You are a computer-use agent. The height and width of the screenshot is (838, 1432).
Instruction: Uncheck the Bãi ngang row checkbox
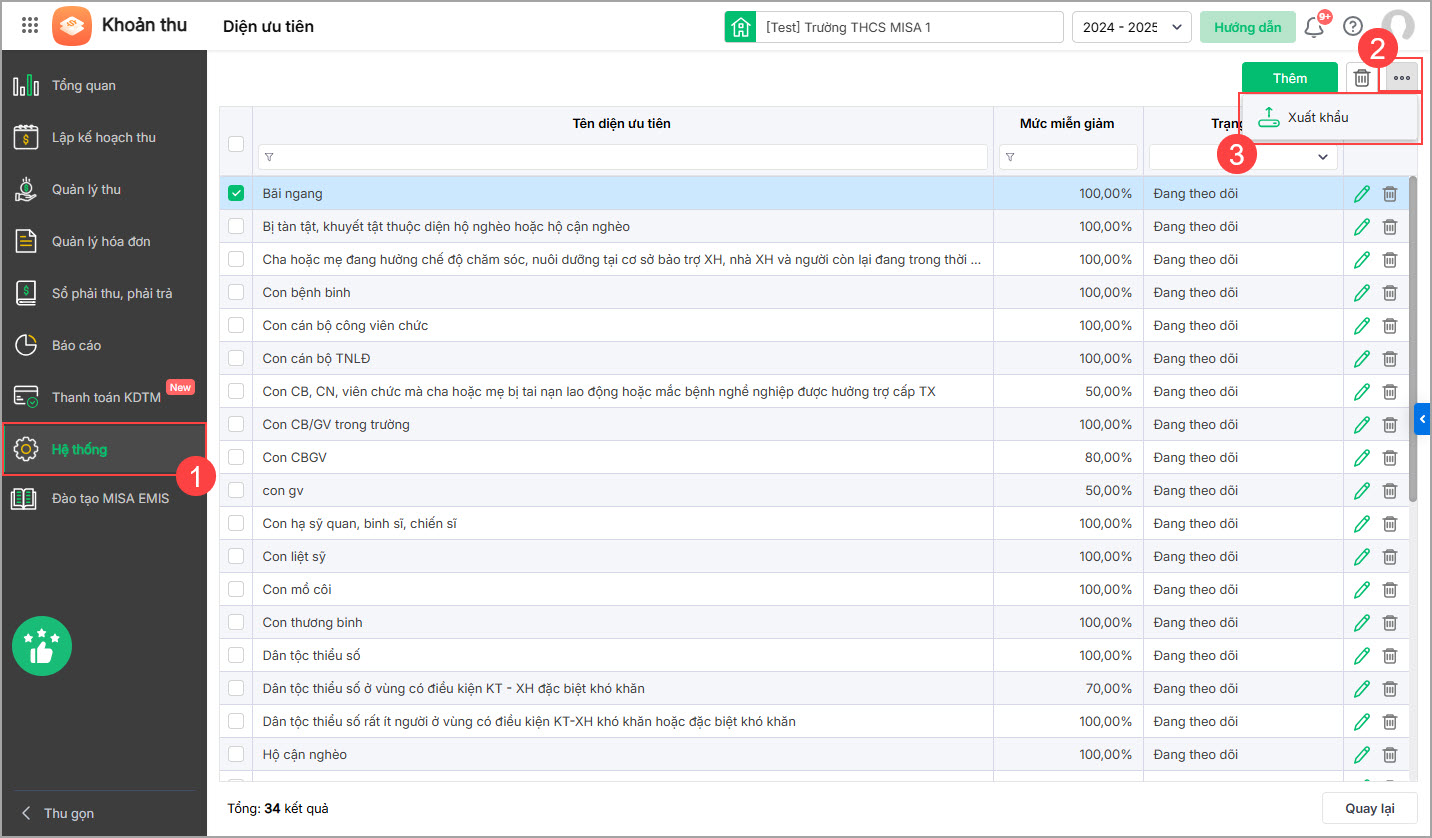click(x=236, y=194)
